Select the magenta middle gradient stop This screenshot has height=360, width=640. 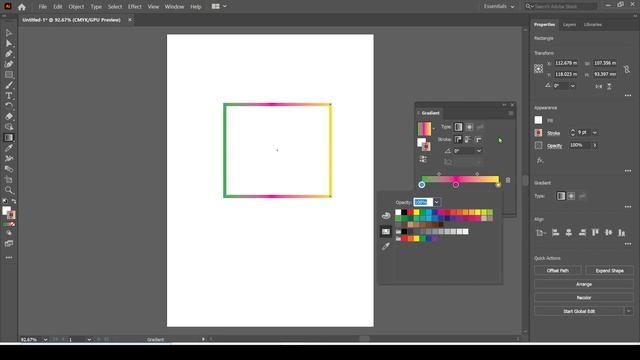(456, 185)
